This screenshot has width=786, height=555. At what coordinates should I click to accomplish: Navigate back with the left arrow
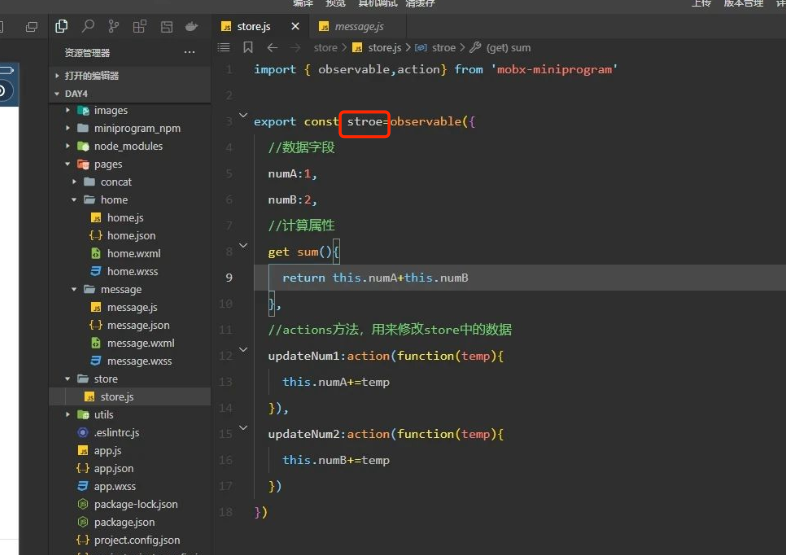click(x=272, y=48)
